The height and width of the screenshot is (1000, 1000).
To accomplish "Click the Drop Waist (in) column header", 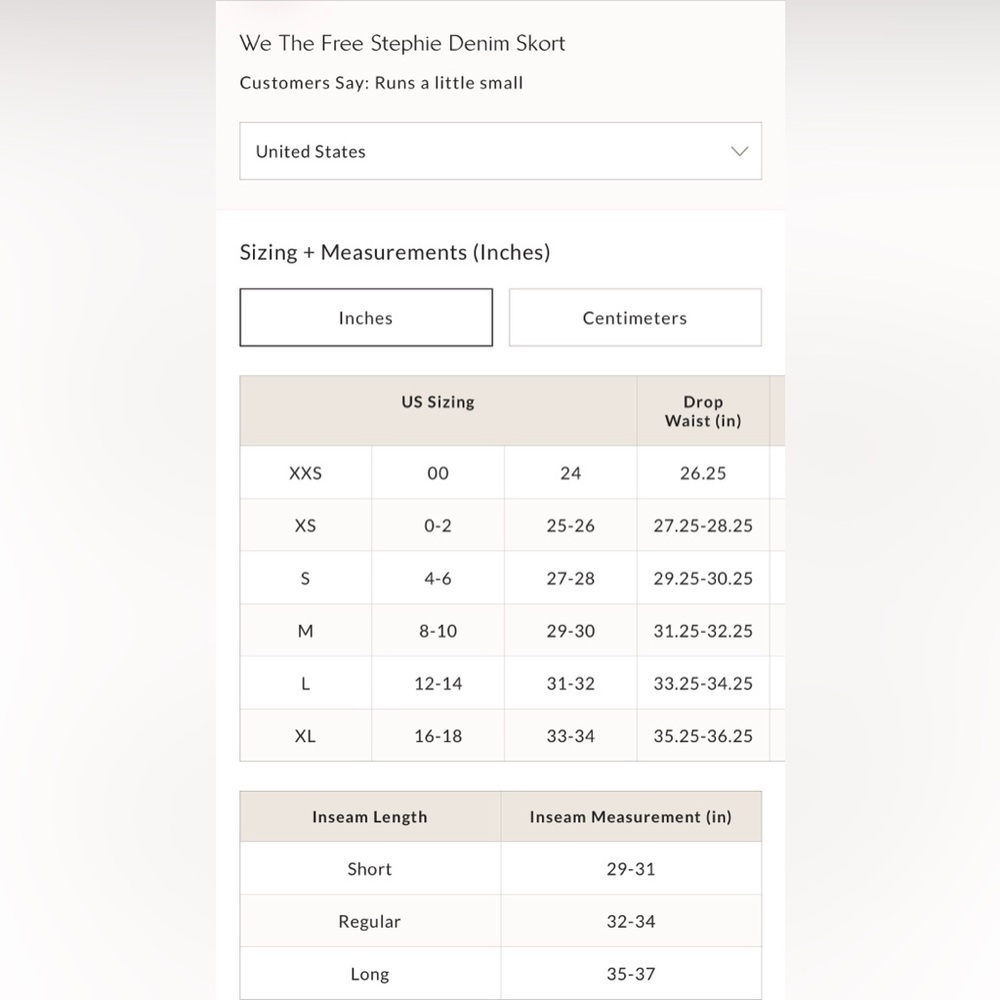I will (703, 411).
